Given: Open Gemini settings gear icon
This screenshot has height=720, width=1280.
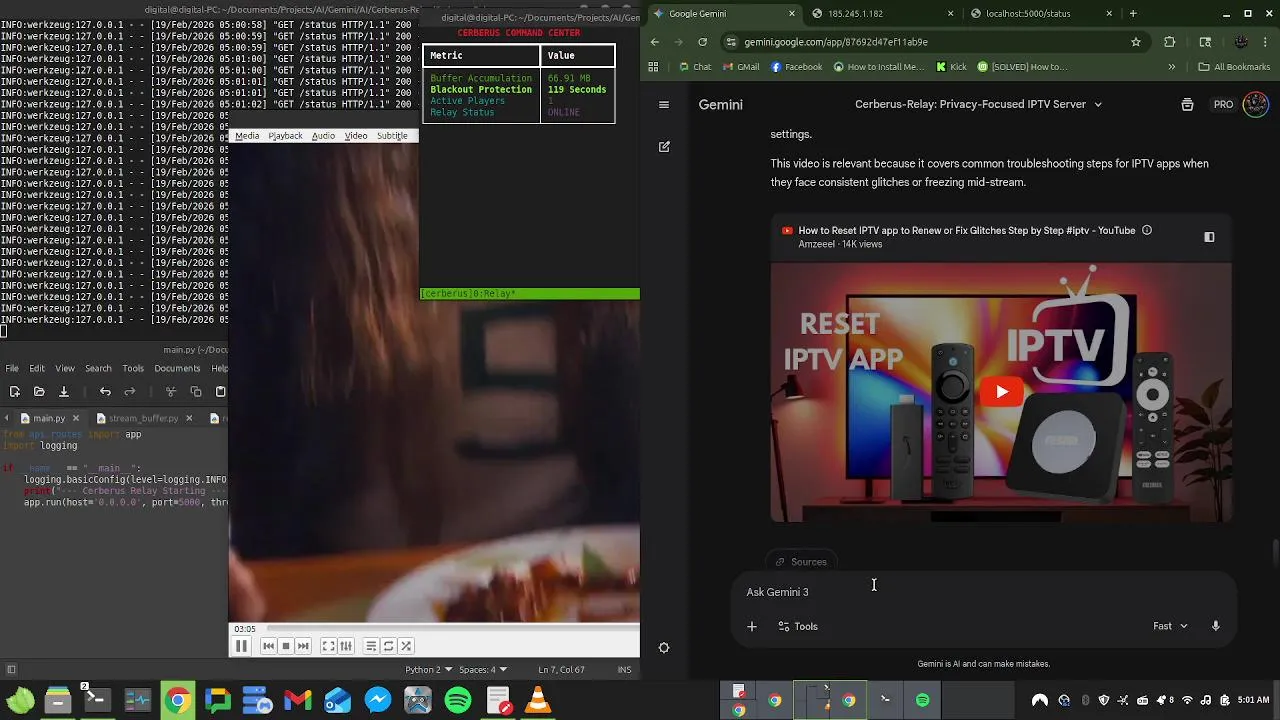Looking at the screenshot, I should point(664,648).
